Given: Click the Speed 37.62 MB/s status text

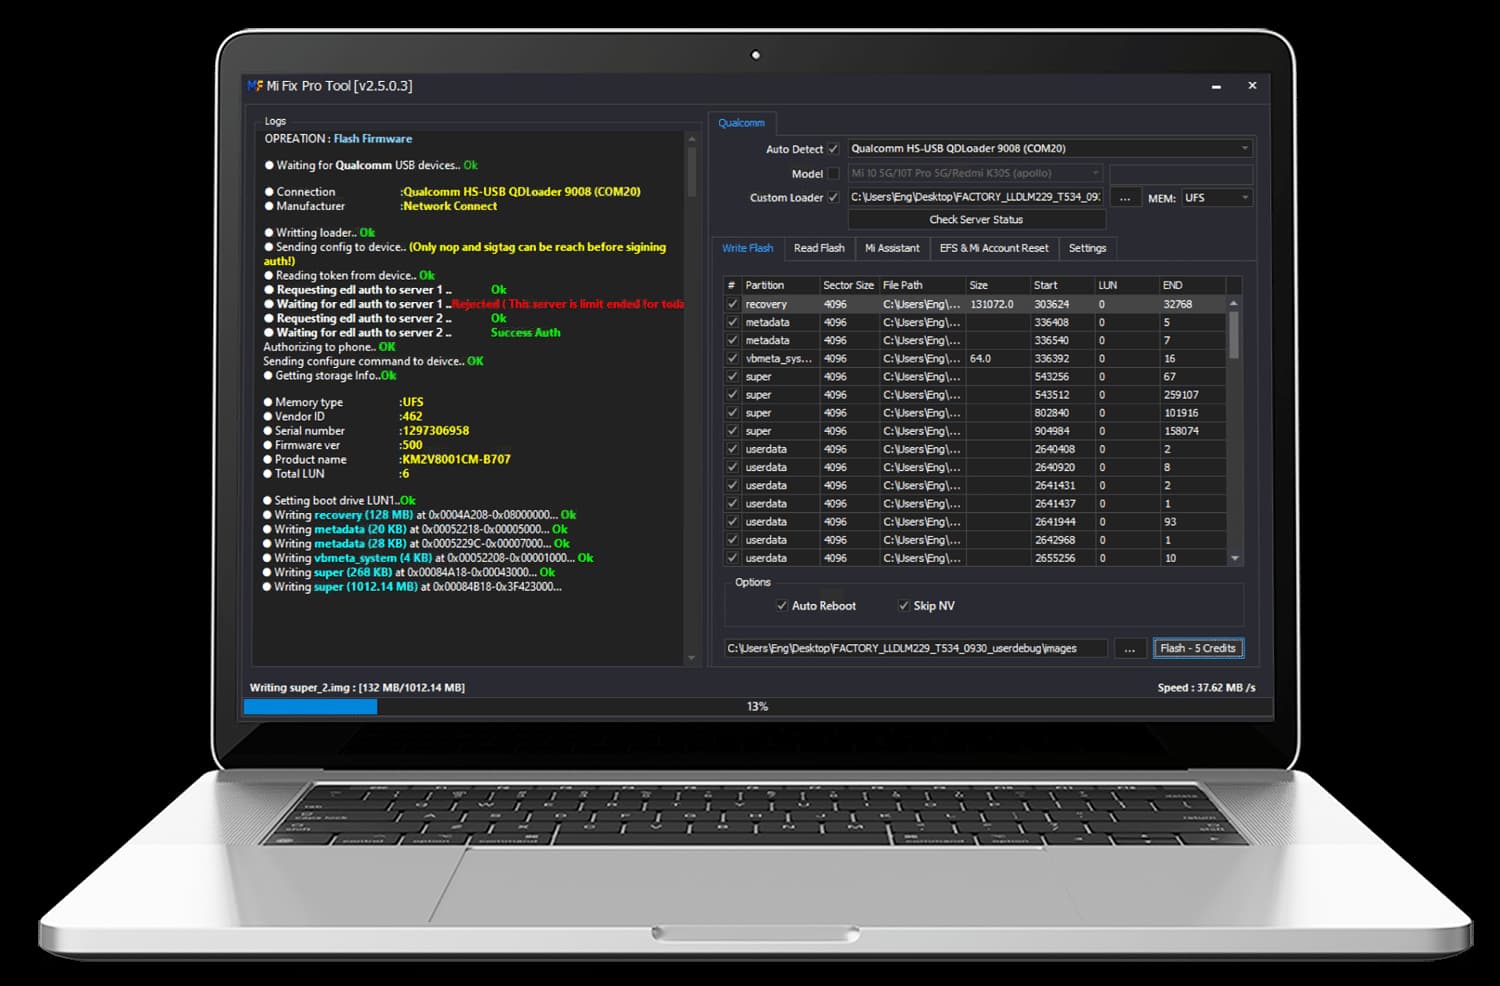Looking at the screenshot, I should pyautogui.click(x=1206, y=688).
